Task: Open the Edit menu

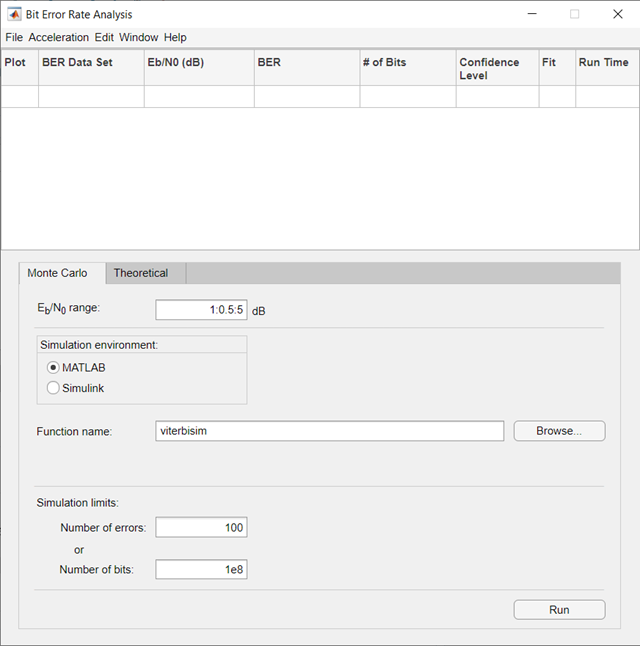Action: (x=104, y=37)
